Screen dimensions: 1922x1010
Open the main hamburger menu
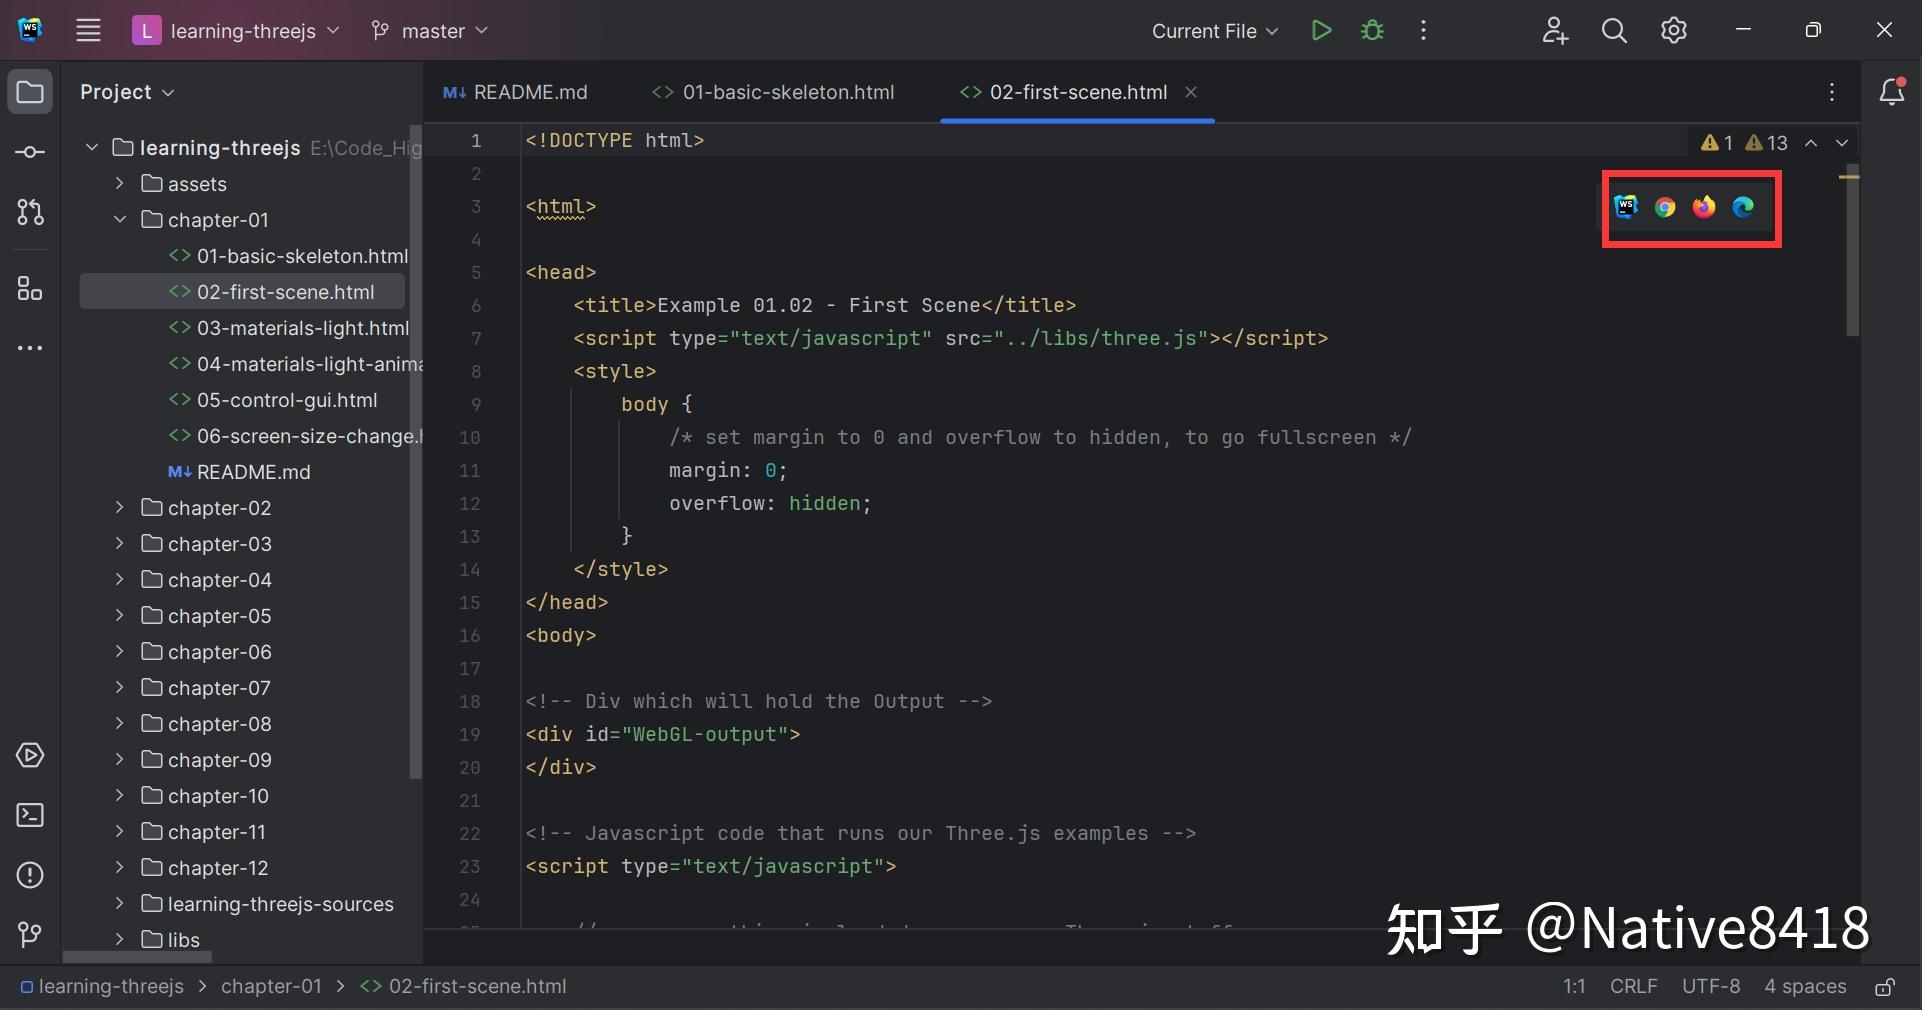coord(87,30)
